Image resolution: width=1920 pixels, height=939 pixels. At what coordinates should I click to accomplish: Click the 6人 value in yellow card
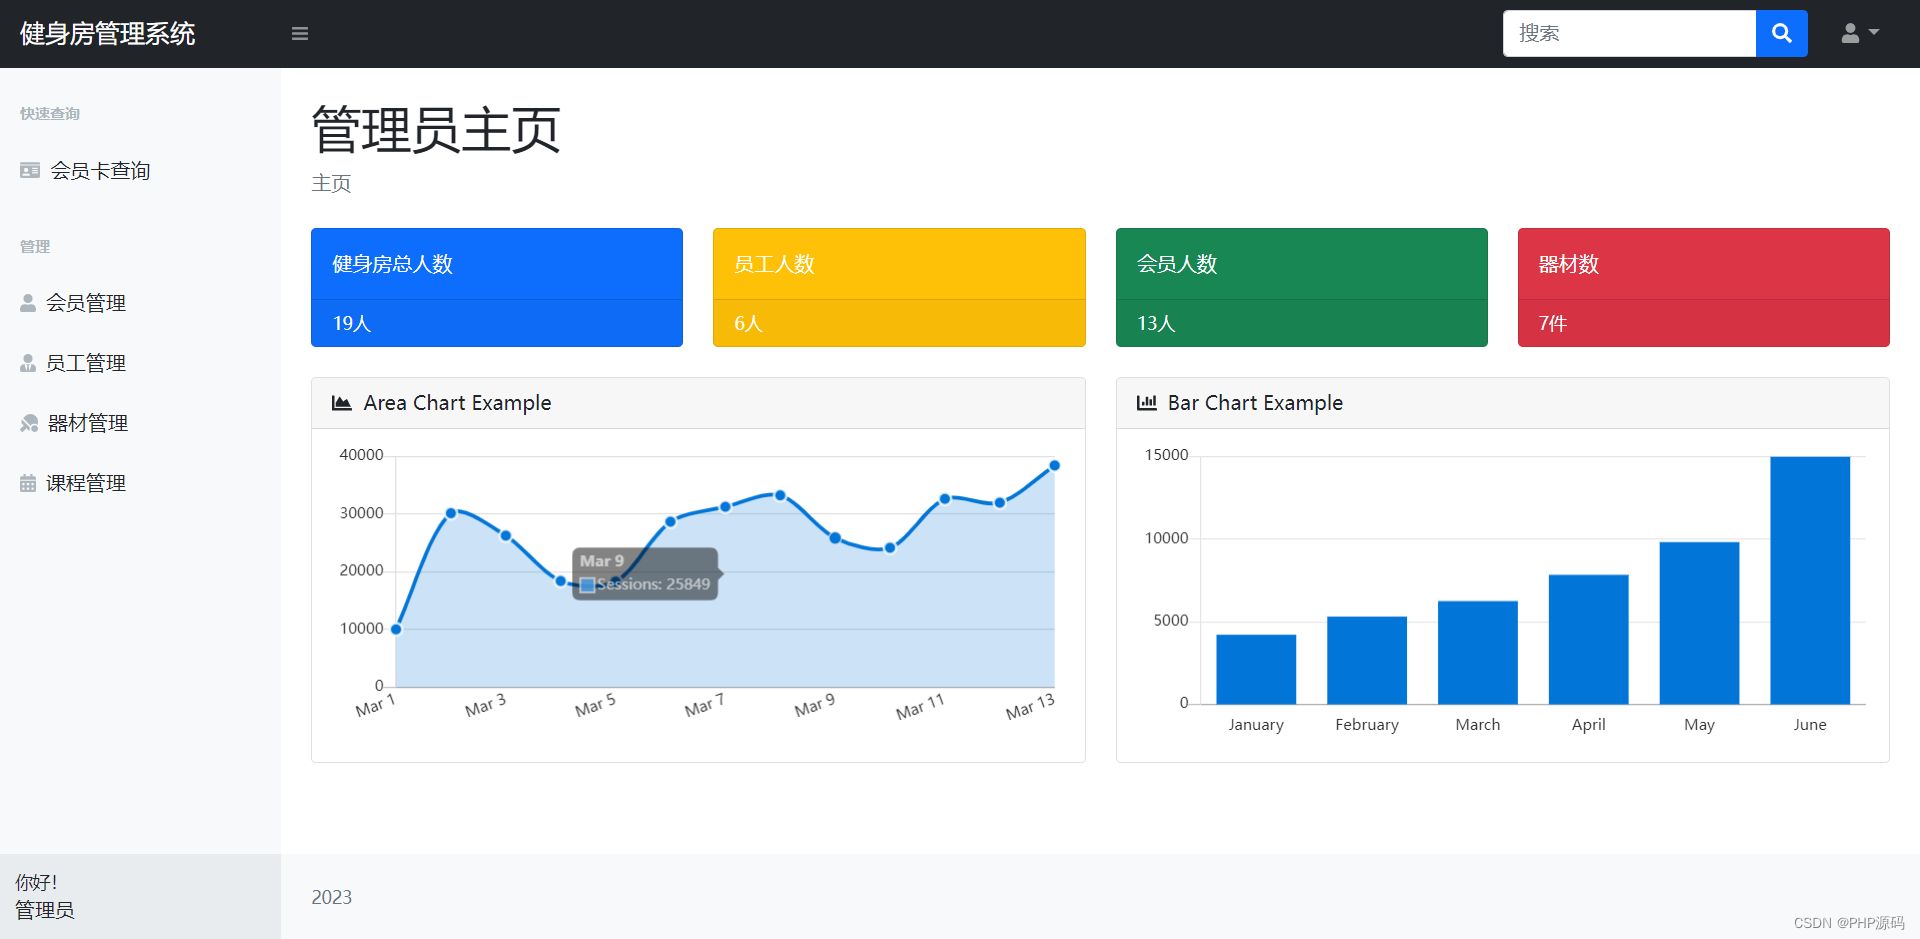click(x=748, y=323)
